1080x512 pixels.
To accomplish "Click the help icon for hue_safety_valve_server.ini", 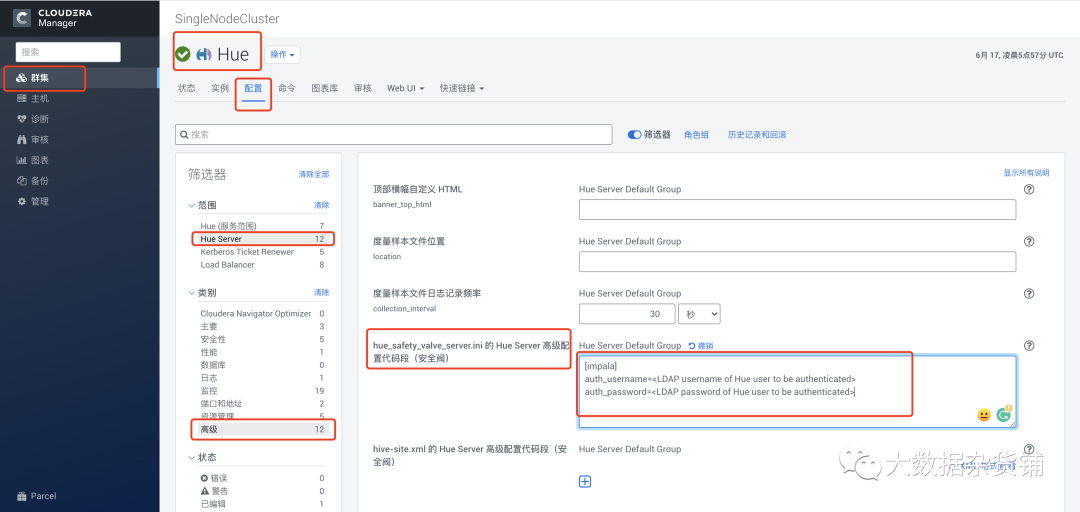I will 1029,346.
